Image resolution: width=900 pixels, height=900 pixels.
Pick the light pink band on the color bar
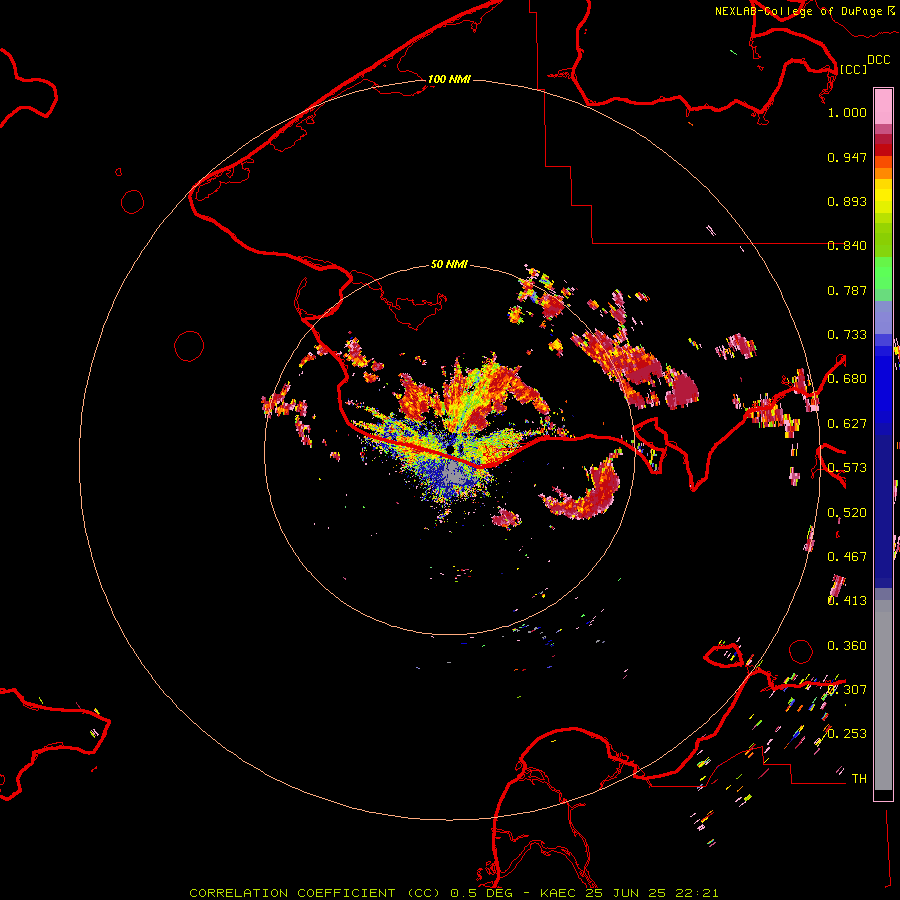point(883,107)
